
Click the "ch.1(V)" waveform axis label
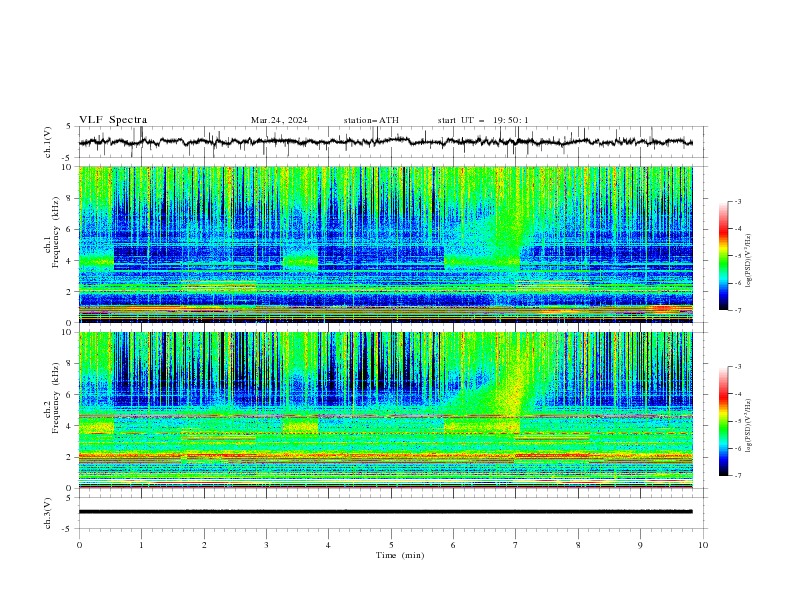point(48,142)
